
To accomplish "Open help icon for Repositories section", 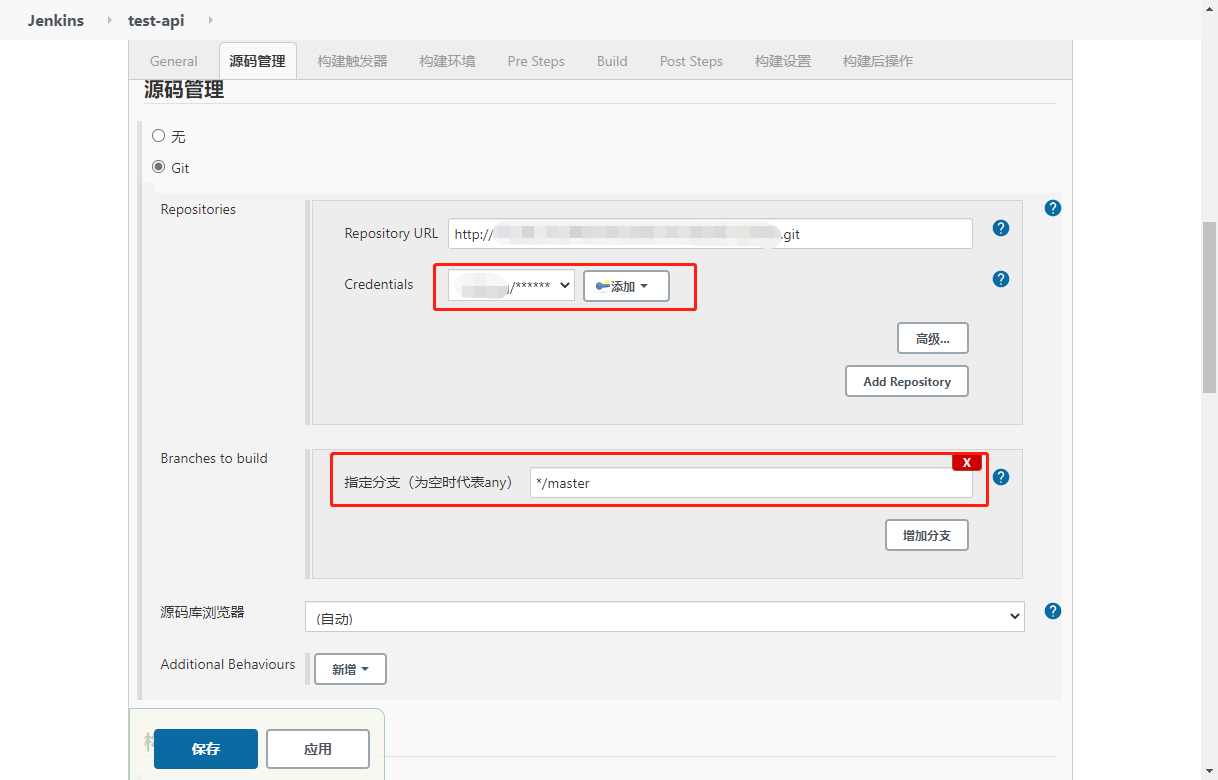I will pos(1052,208).
